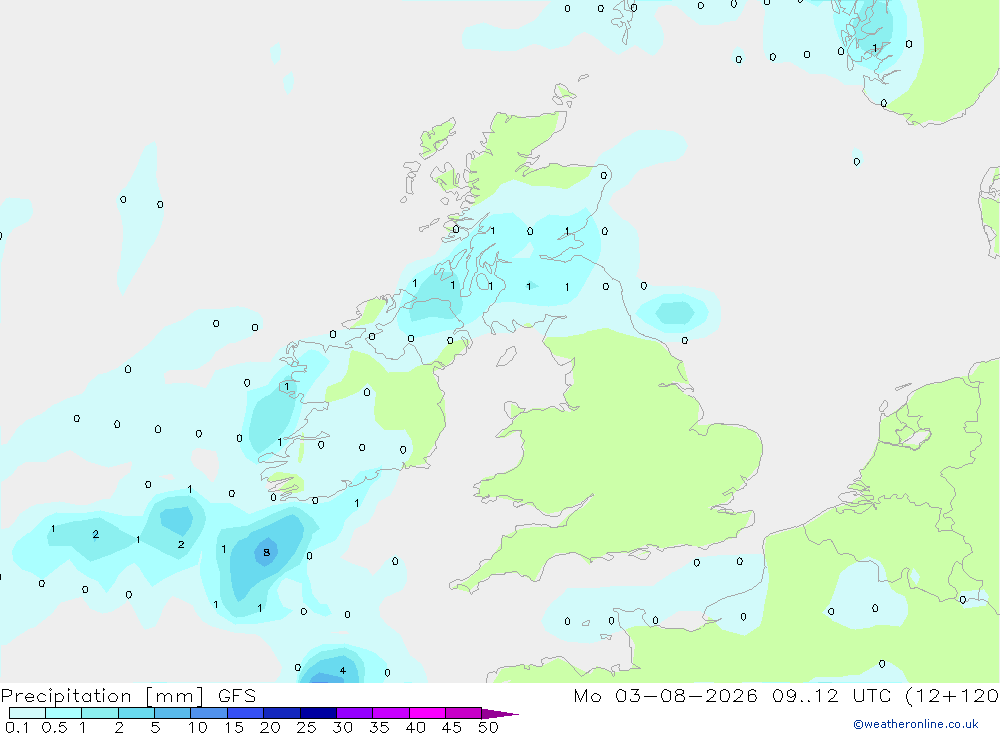Open the weatheronline.co.uk copyright link
Viewport: 1000px width, 733px height.
point(916,724)
